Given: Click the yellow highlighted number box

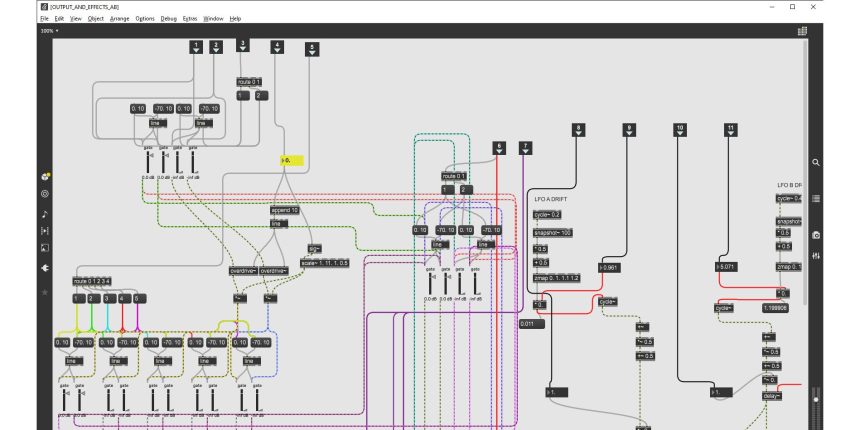Looking at the screenshot, I should click(x=291, y=160).
